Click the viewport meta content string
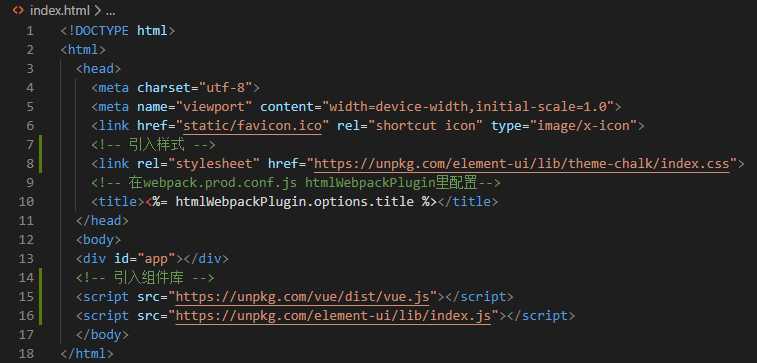757x363 pixels. pos(467,107)
